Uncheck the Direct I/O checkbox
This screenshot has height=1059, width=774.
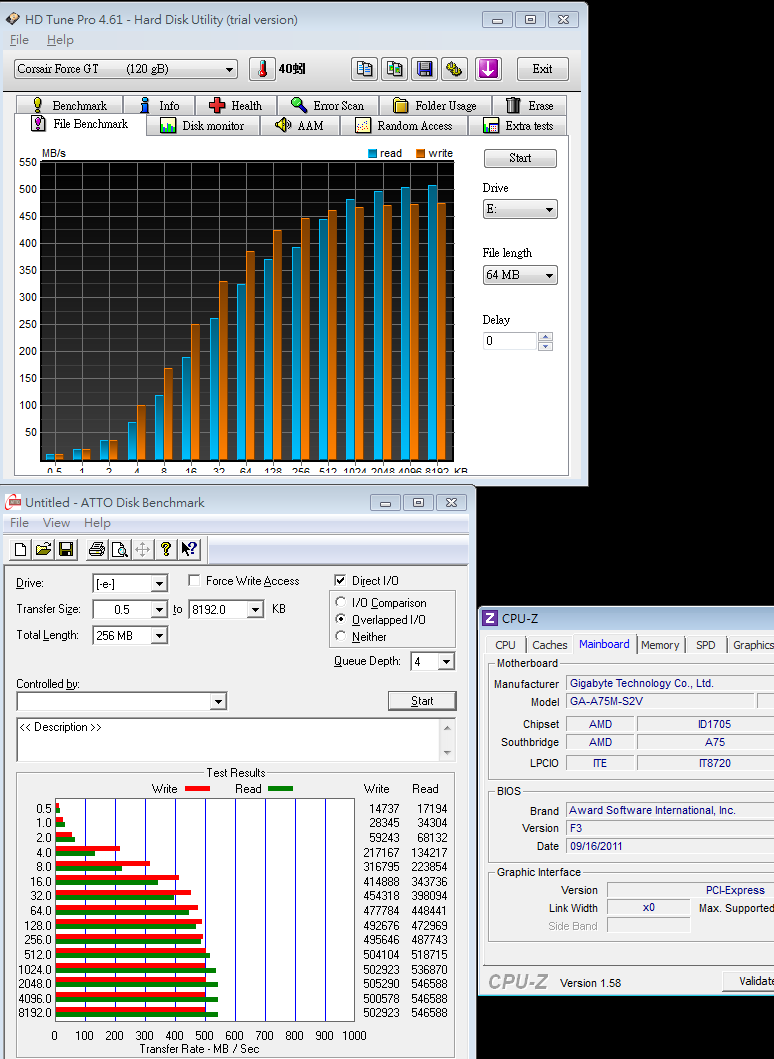[340, 580]
